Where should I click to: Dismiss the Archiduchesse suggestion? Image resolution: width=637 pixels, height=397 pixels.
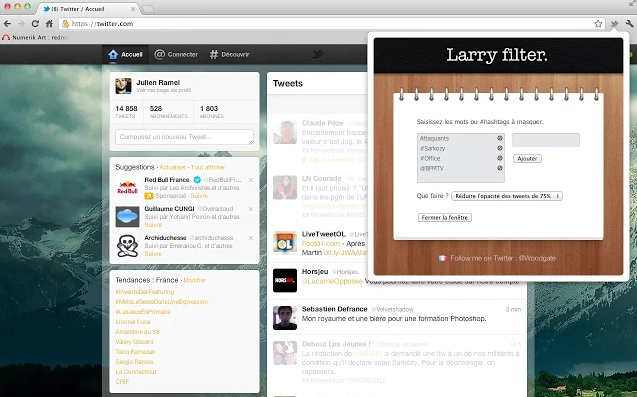251,238
